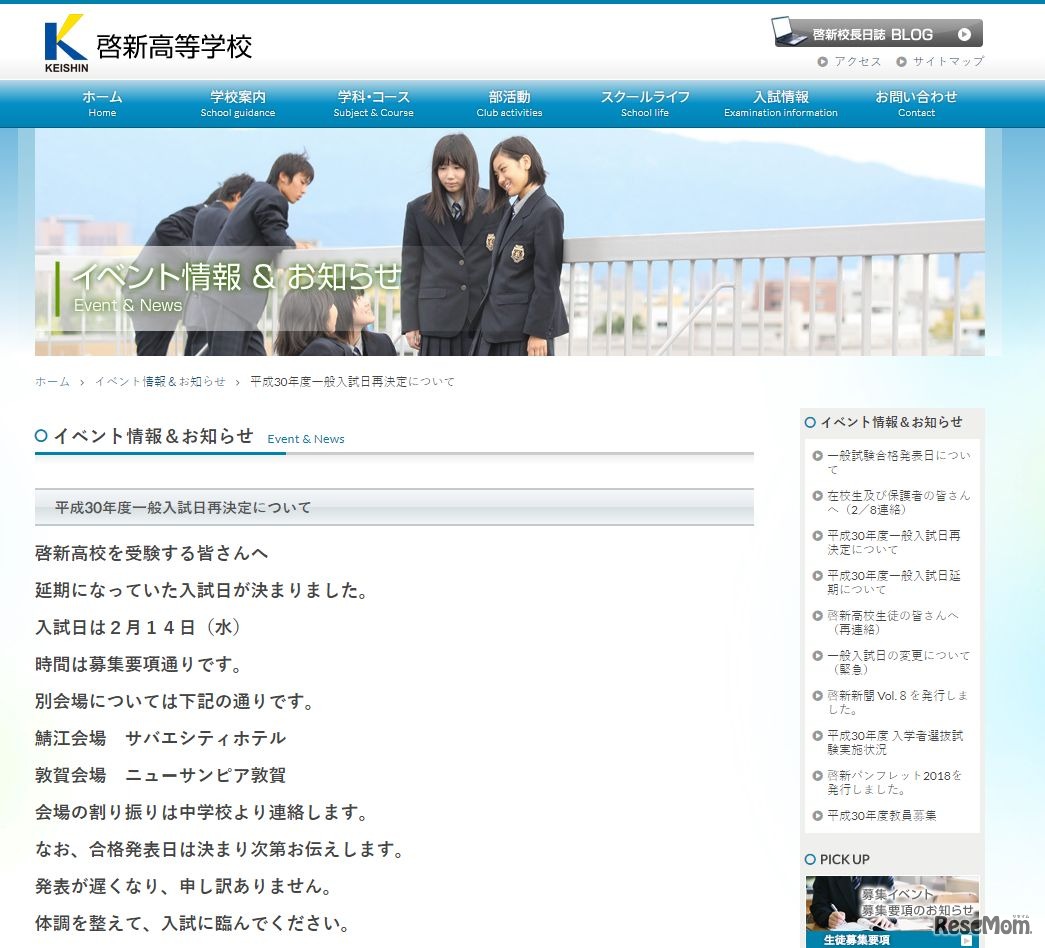Open the 入試情報 Examination information menu
1045x948 pixels.
coord(781,103)
